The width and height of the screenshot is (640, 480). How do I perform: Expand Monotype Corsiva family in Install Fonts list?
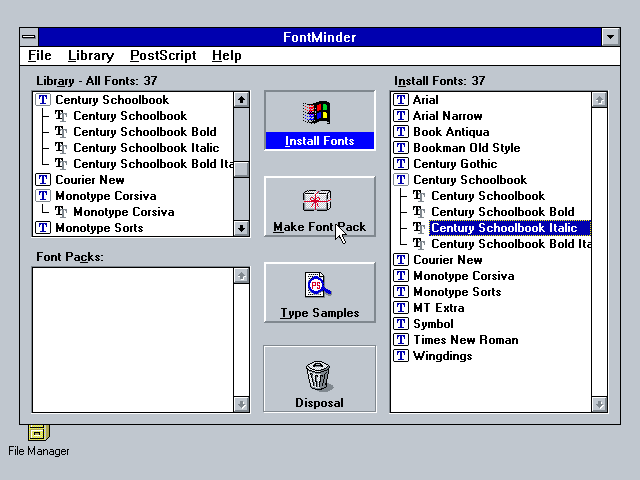401,276
